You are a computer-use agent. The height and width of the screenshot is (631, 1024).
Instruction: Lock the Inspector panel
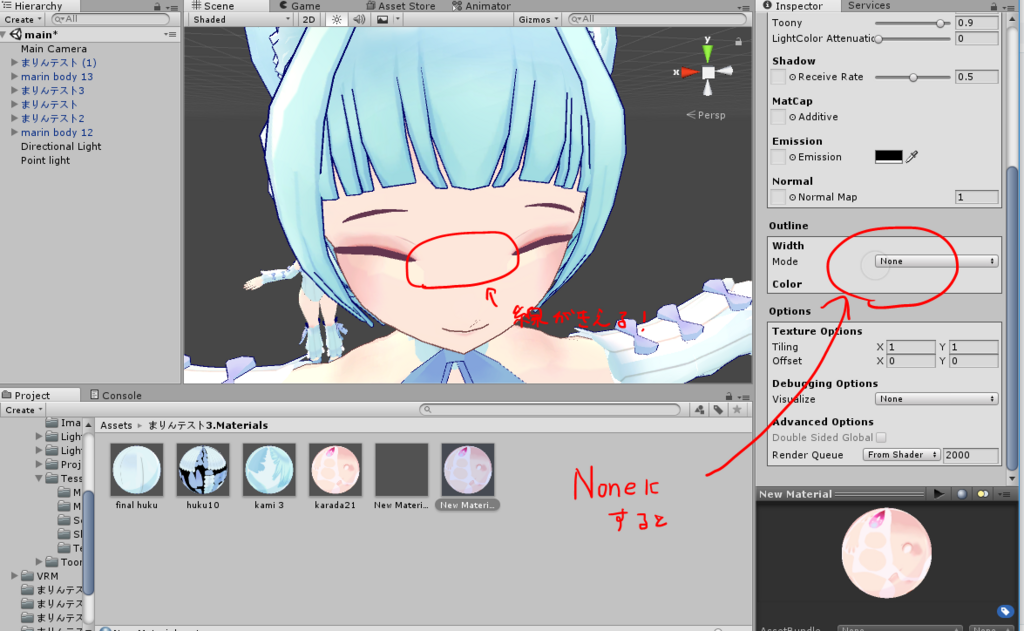[993, 7]
